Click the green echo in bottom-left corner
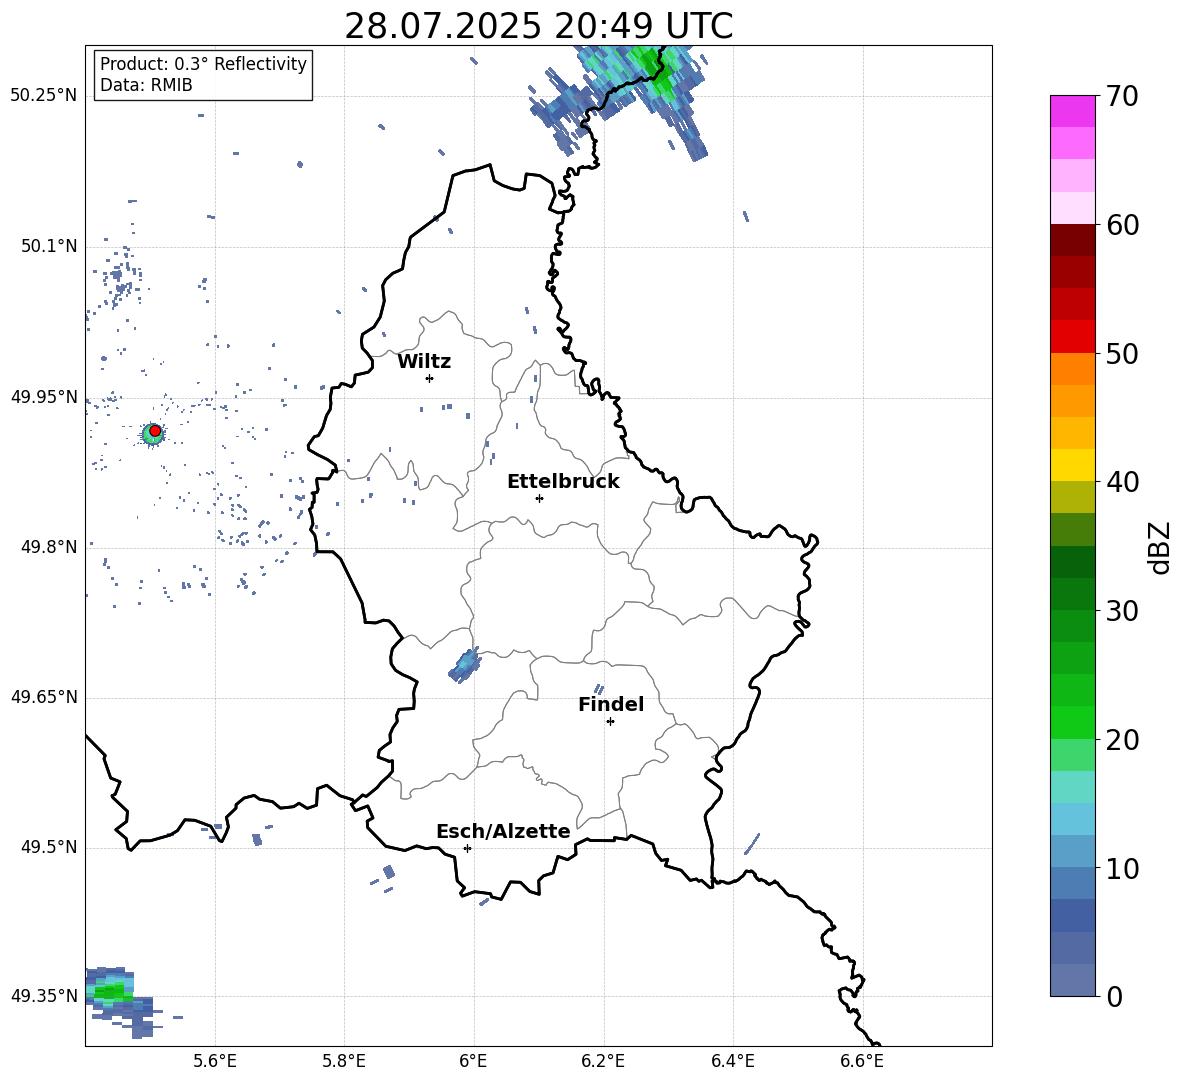This screenshot has height=1081, width=1184. tap(111, 990)
